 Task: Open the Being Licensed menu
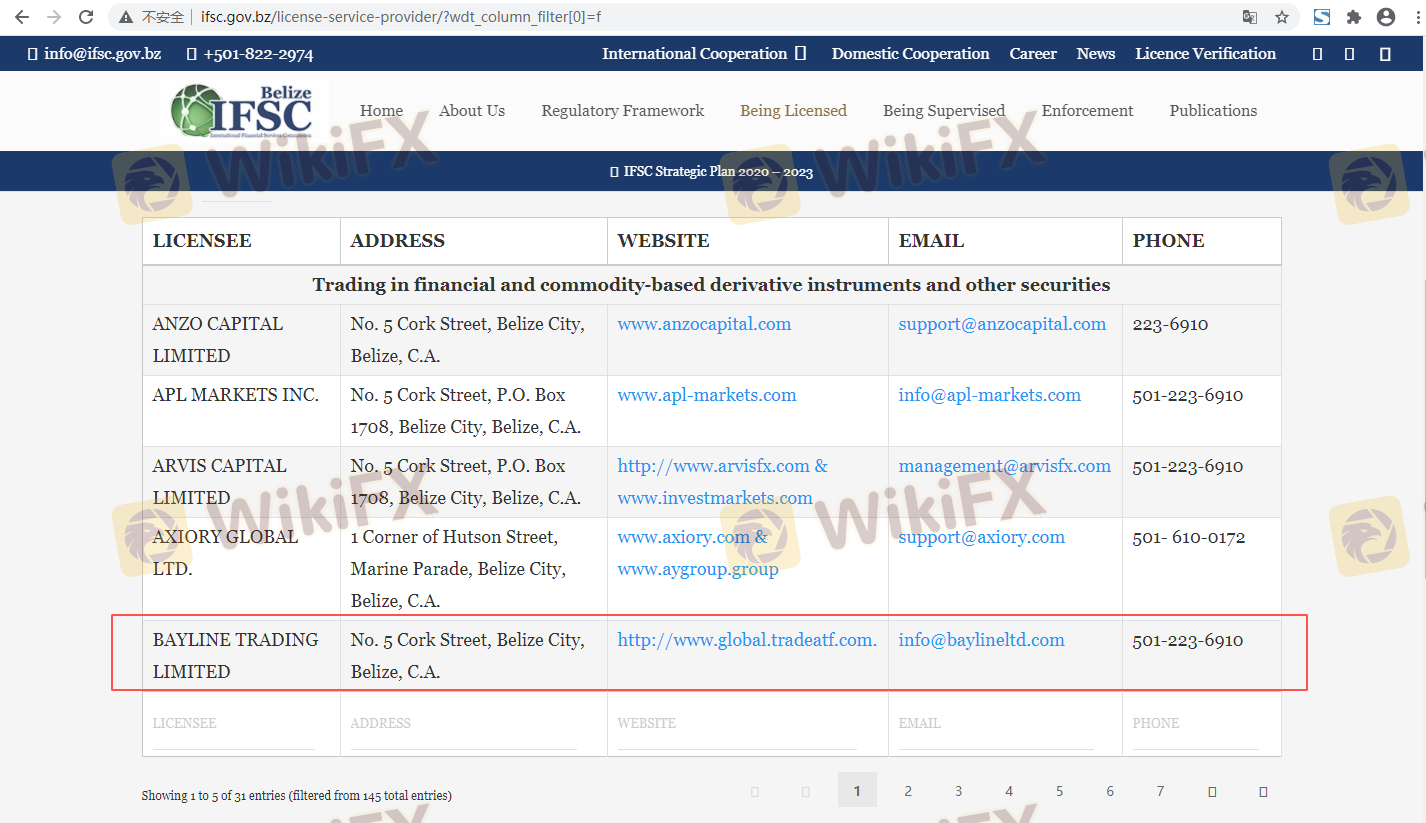(x=793, y=111)
